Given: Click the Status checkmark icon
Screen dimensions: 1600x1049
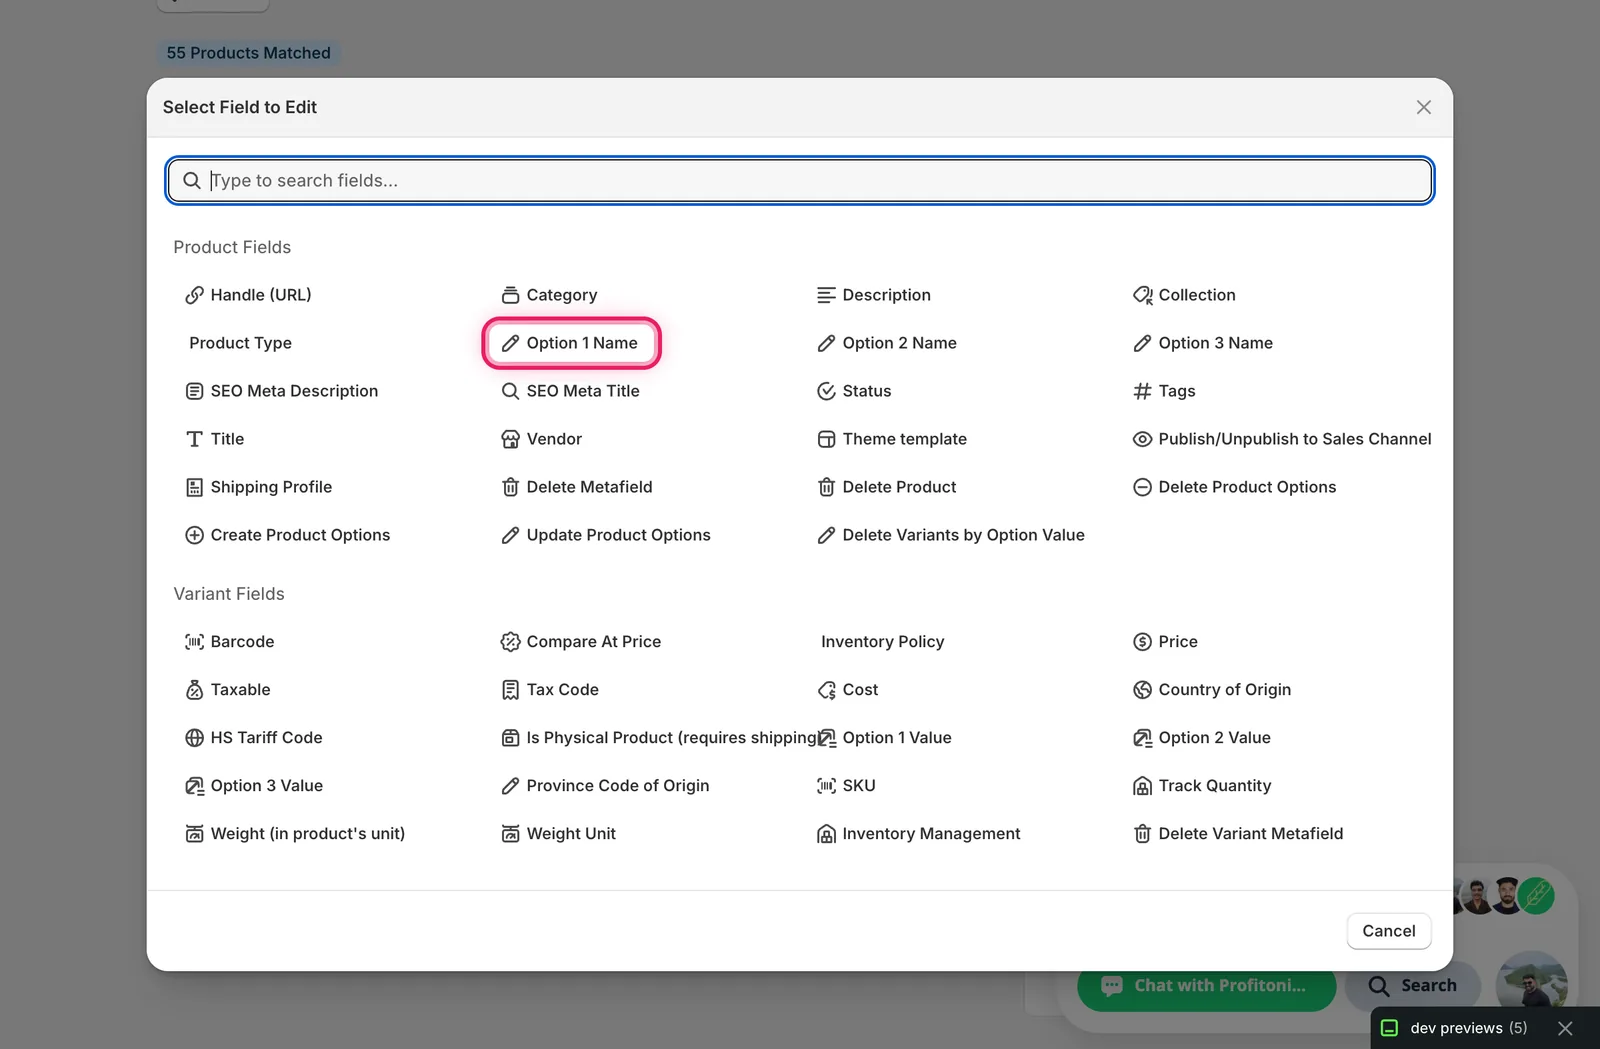Looking at the screenshot, I should [x=826, y=391].
